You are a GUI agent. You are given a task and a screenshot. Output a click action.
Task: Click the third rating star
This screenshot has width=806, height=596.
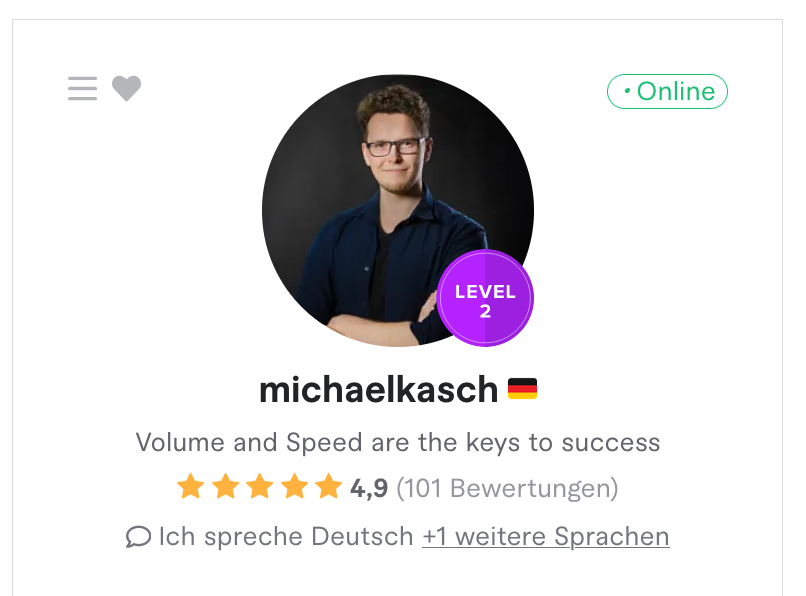pos(260,486)
